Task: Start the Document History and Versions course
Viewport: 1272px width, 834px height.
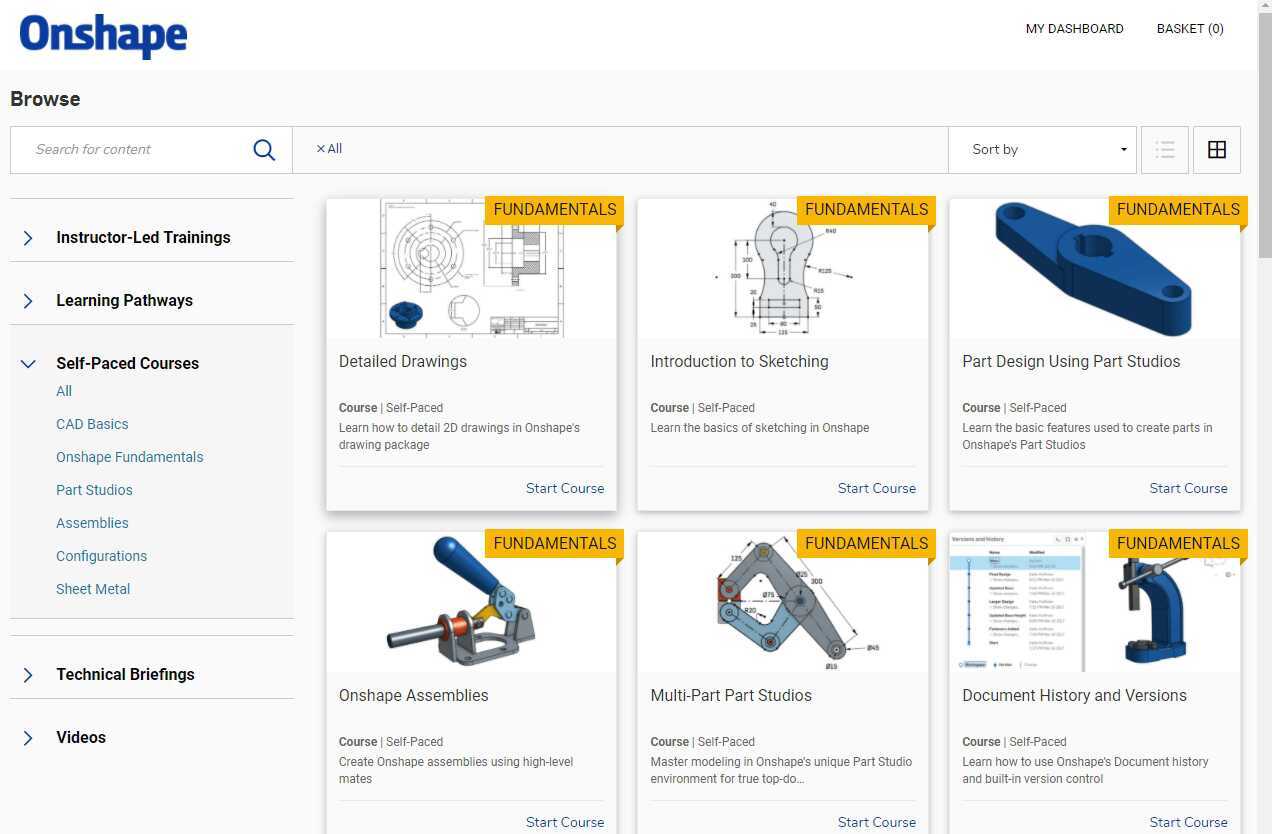Action: 1188,822
